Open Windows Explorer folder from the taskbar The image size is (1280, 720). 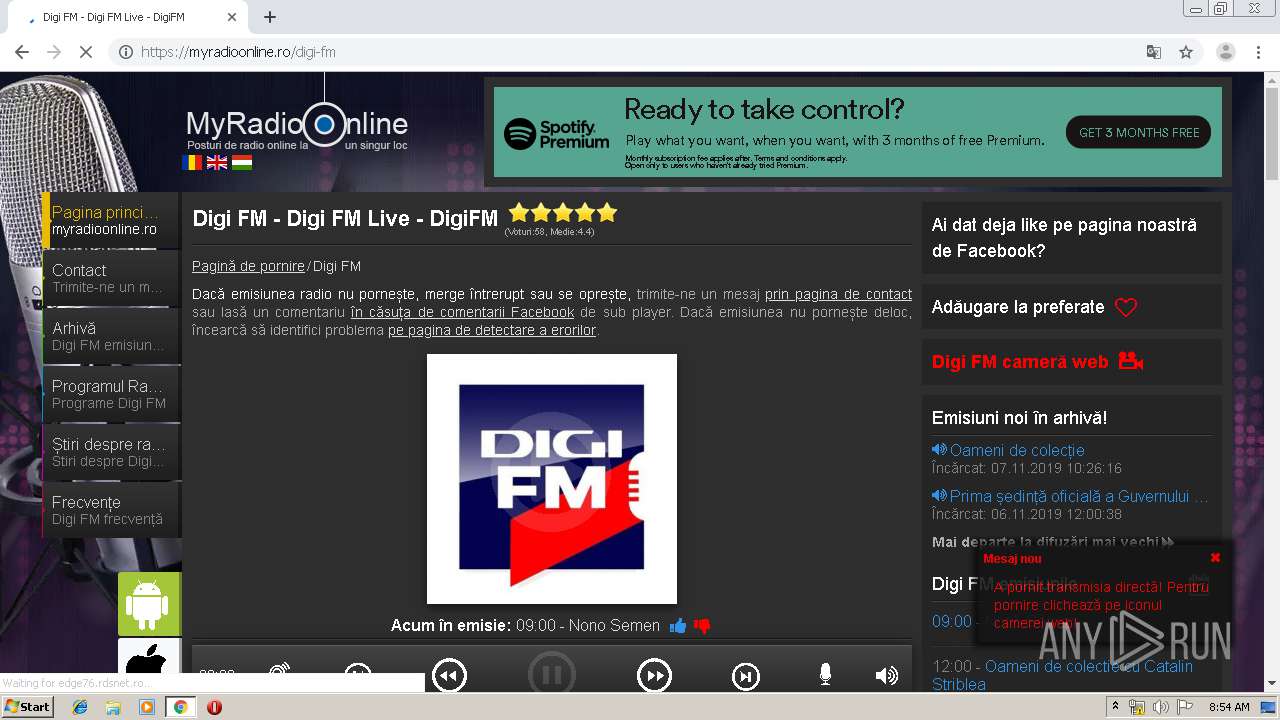(x=113, y=707)
